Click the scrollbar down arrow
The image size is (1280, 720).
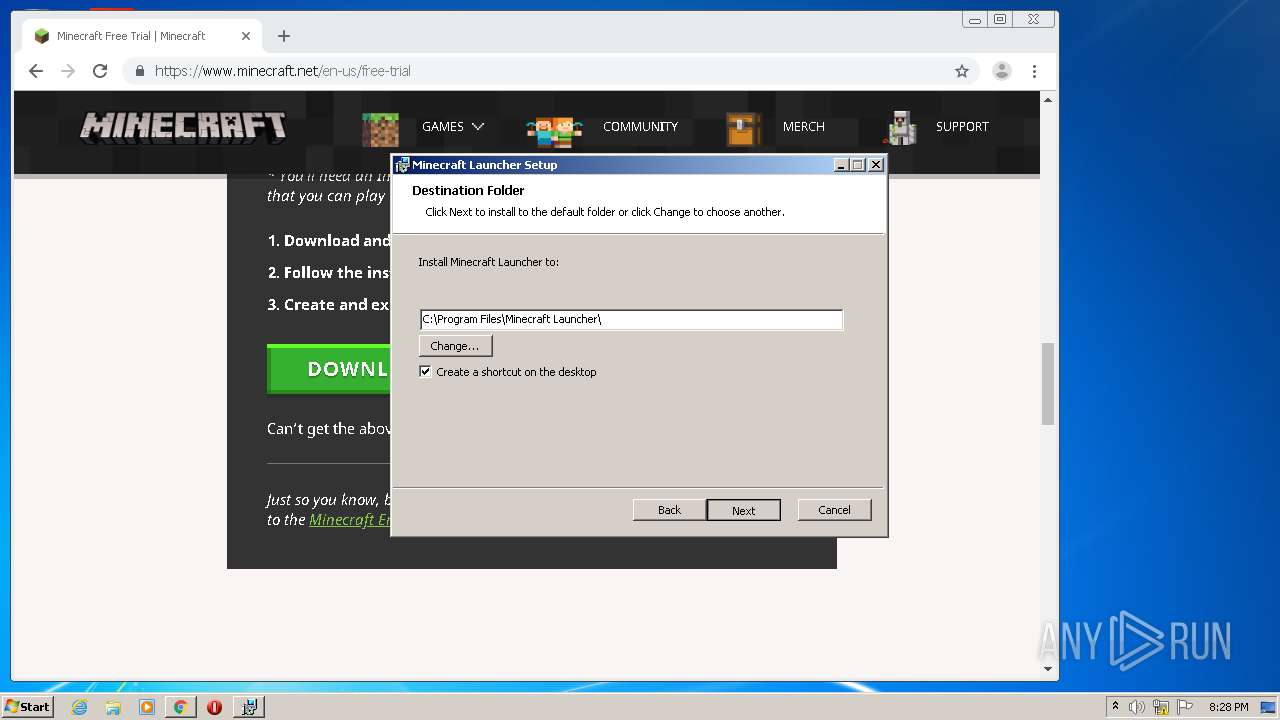pos(1048,669)
